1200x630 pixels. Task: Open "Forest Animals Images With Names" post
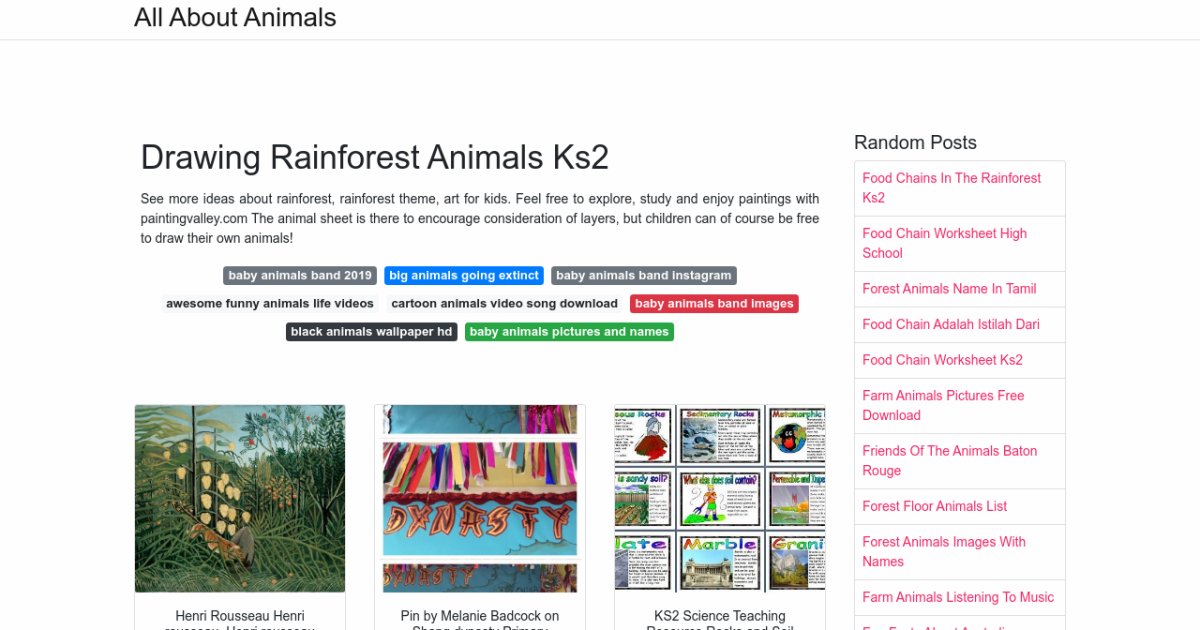coord(943,551)
